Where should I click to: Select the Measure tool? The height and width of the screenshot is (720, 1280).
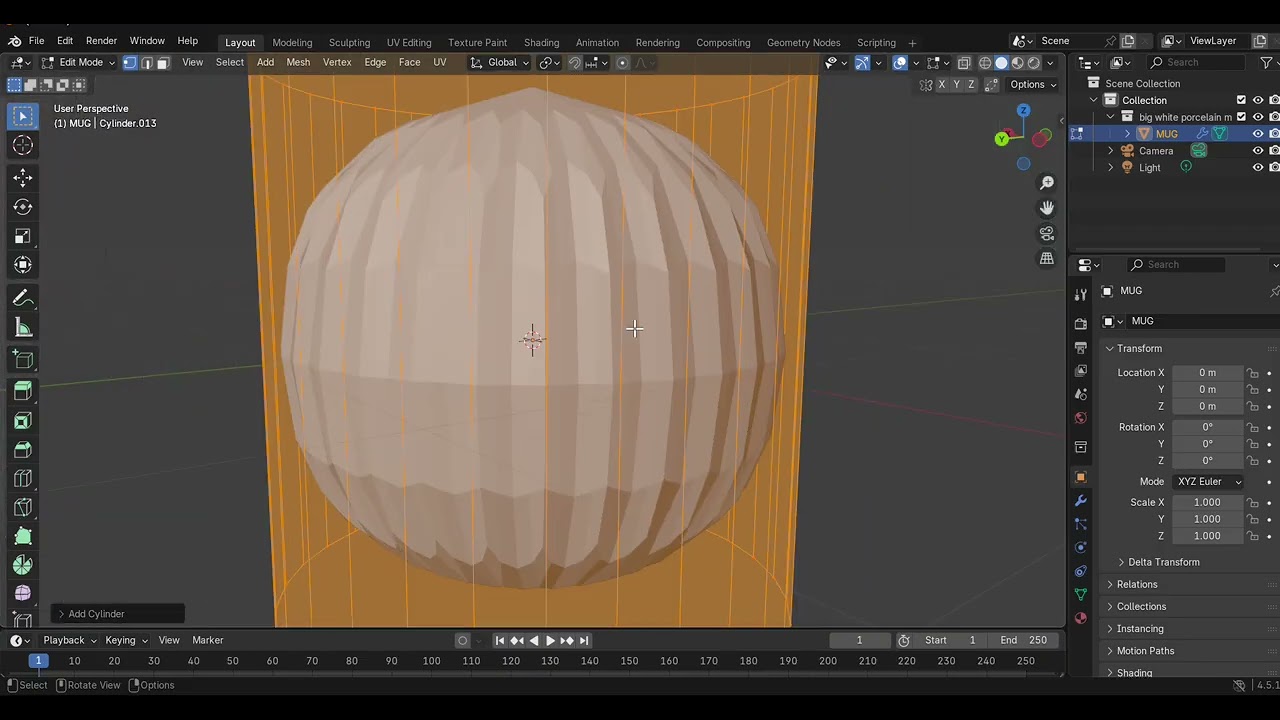click(x=23, y=328)
